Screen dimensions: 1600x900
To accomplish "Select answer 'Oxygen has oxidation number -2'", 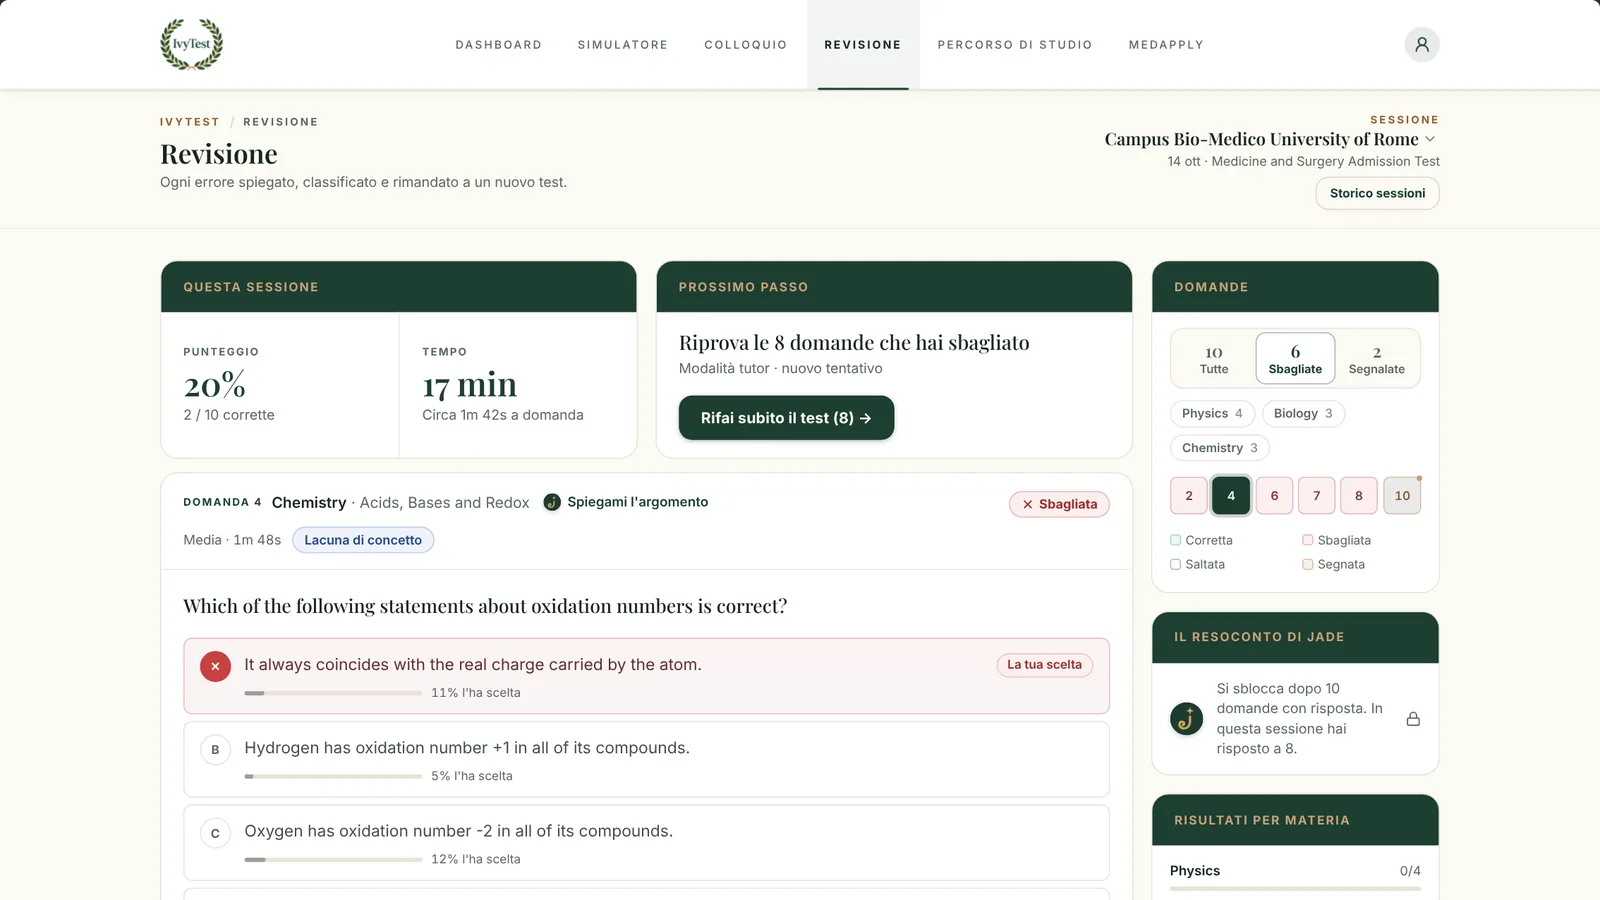I will click(x=646, y=842).
